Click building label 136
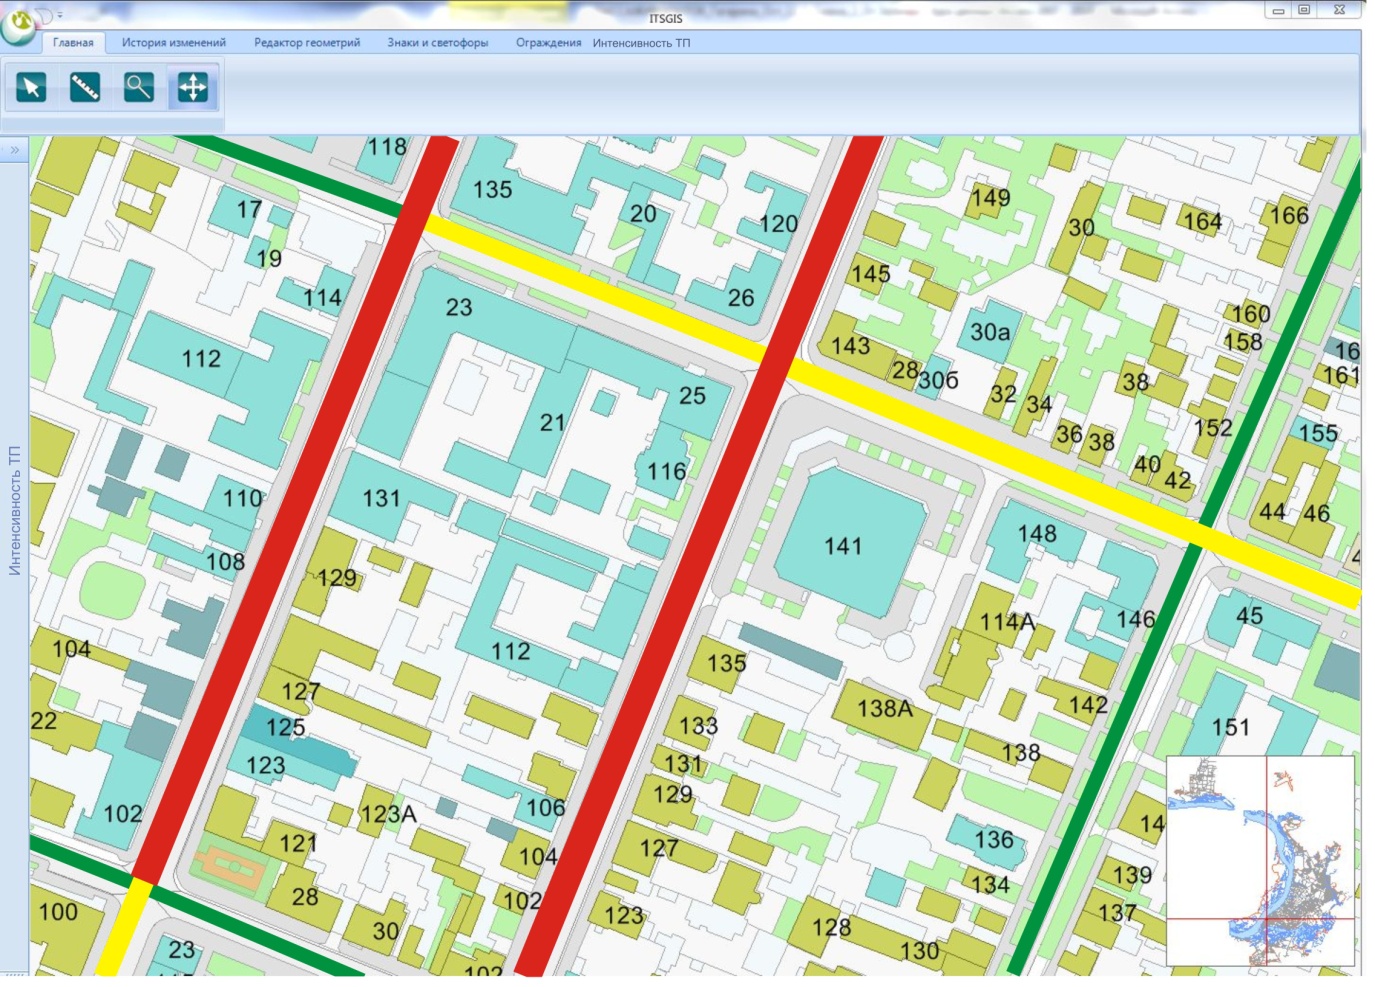 (994, 840)
